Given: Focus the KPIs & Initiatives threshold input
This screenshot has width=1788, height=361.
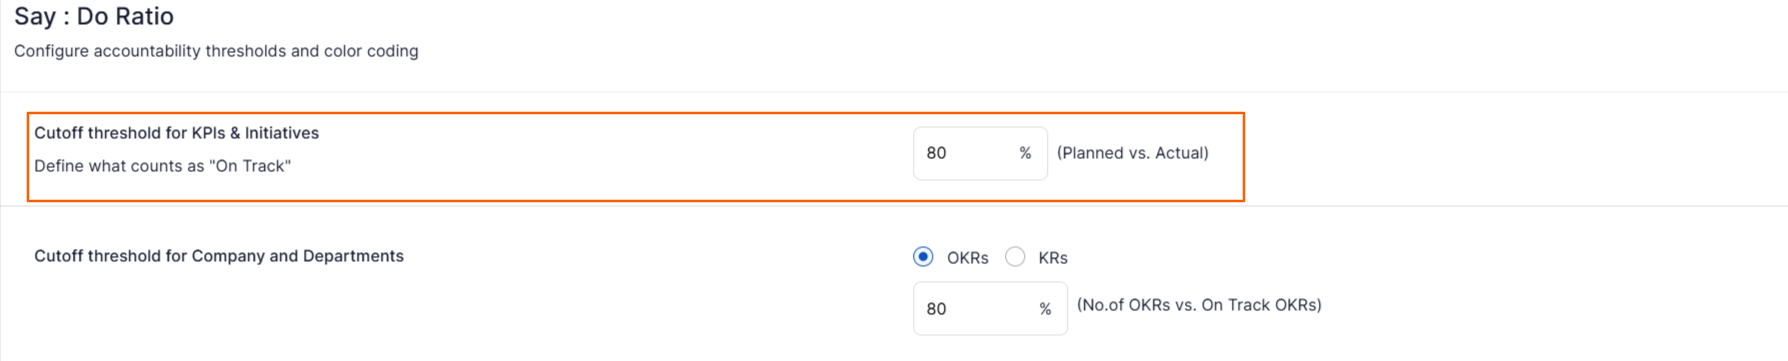Looking at the screenshot, I should click(x=980, y=153).
